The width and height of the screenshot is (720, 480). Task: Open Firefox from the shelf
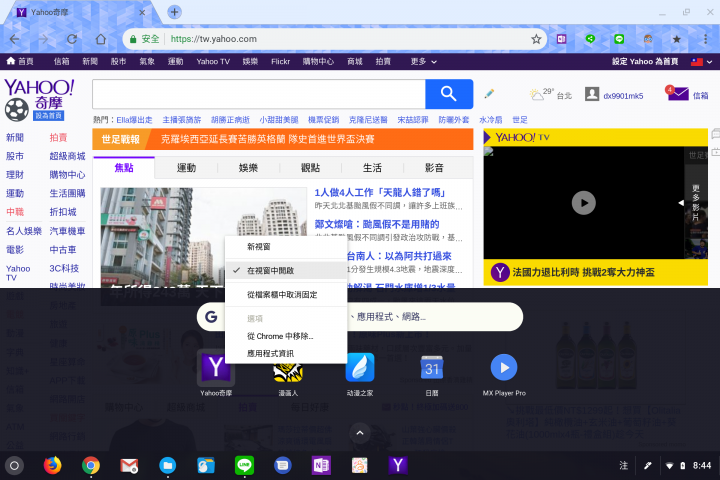click(x=52, y=465)
